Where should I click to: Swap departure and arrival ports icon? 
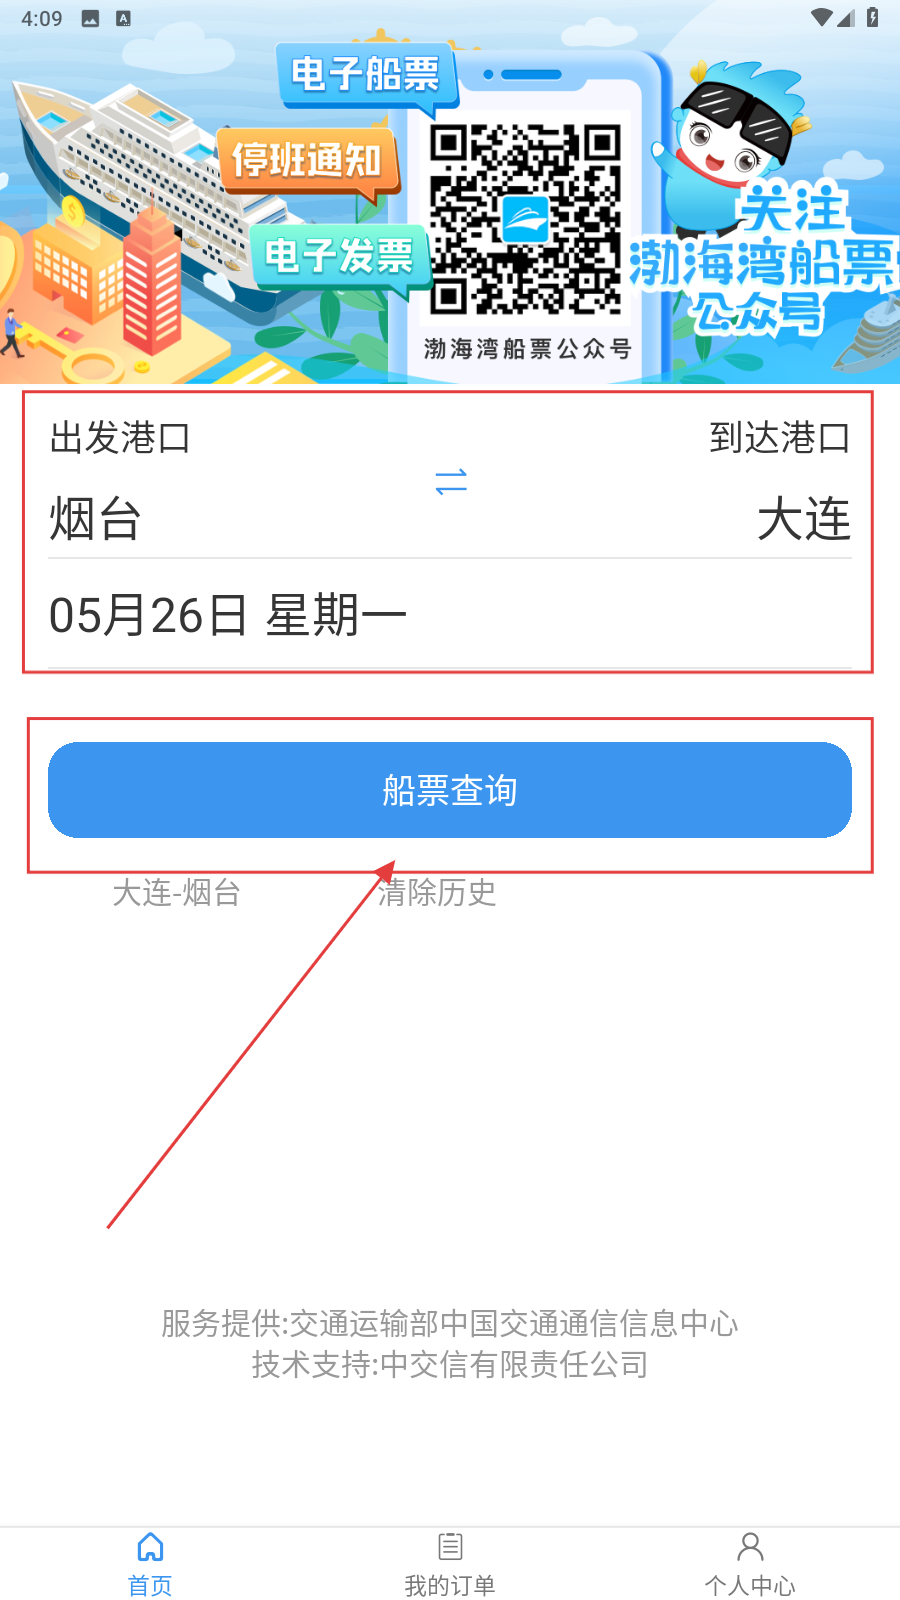(451, 481)
